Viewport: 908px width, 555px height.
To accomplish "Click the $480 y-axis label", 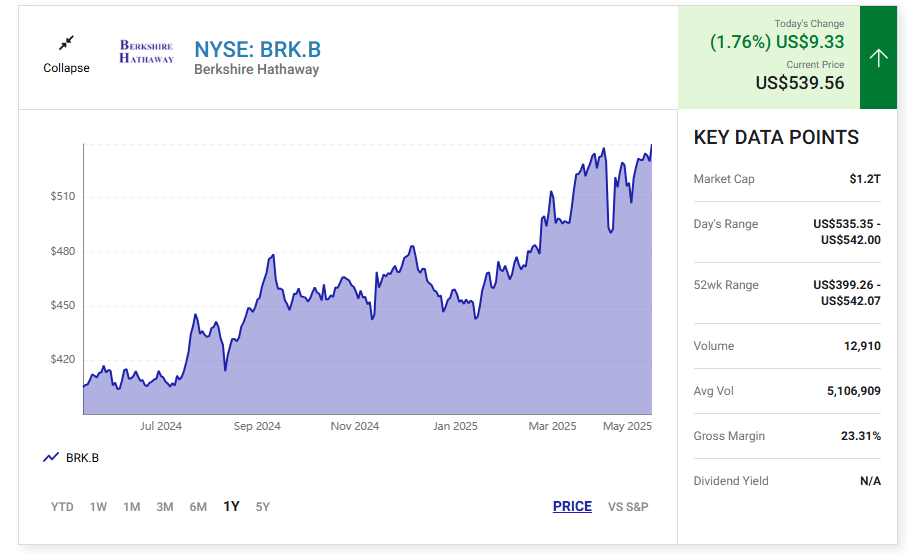I will click(63, 251).
